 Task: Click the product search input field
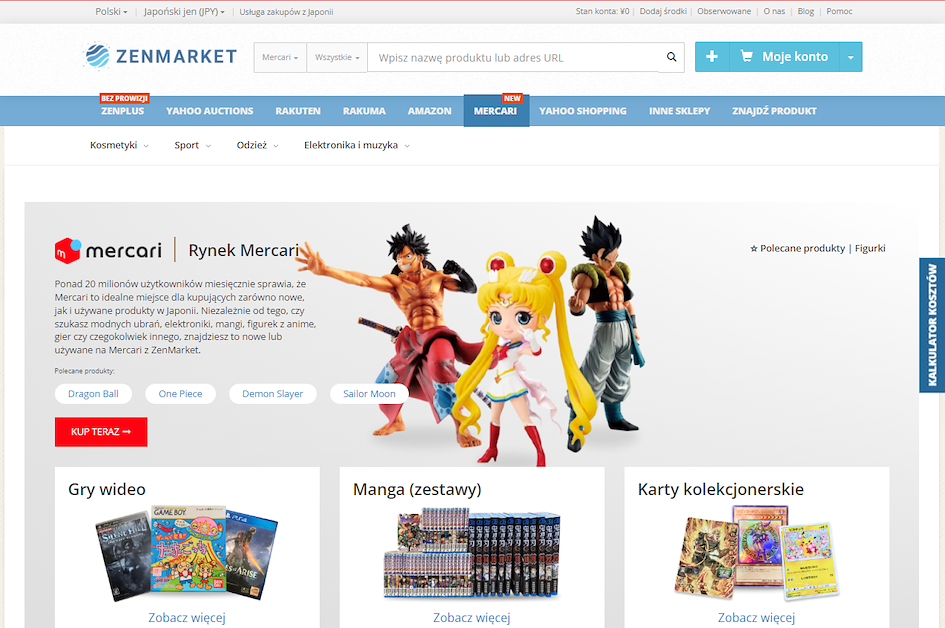click(513, 57)
